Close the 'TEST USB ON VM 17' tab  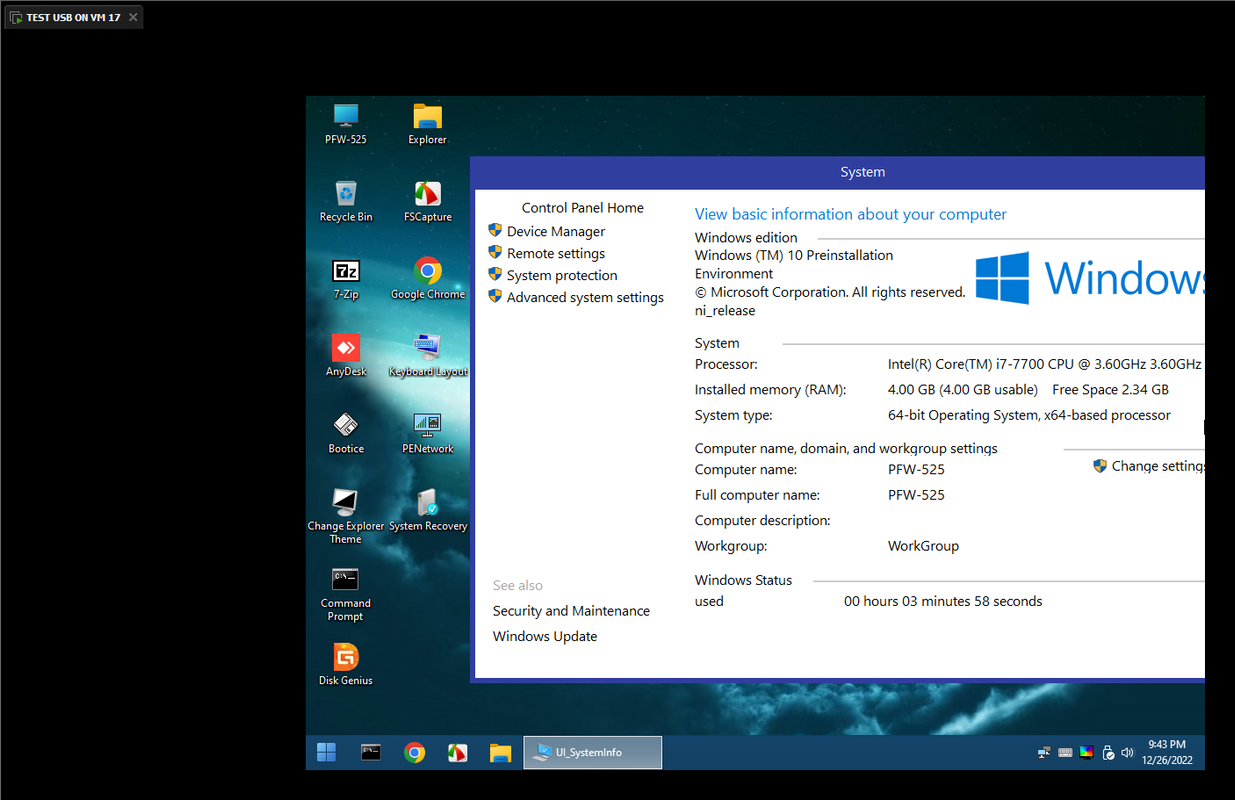pos(133,17)
